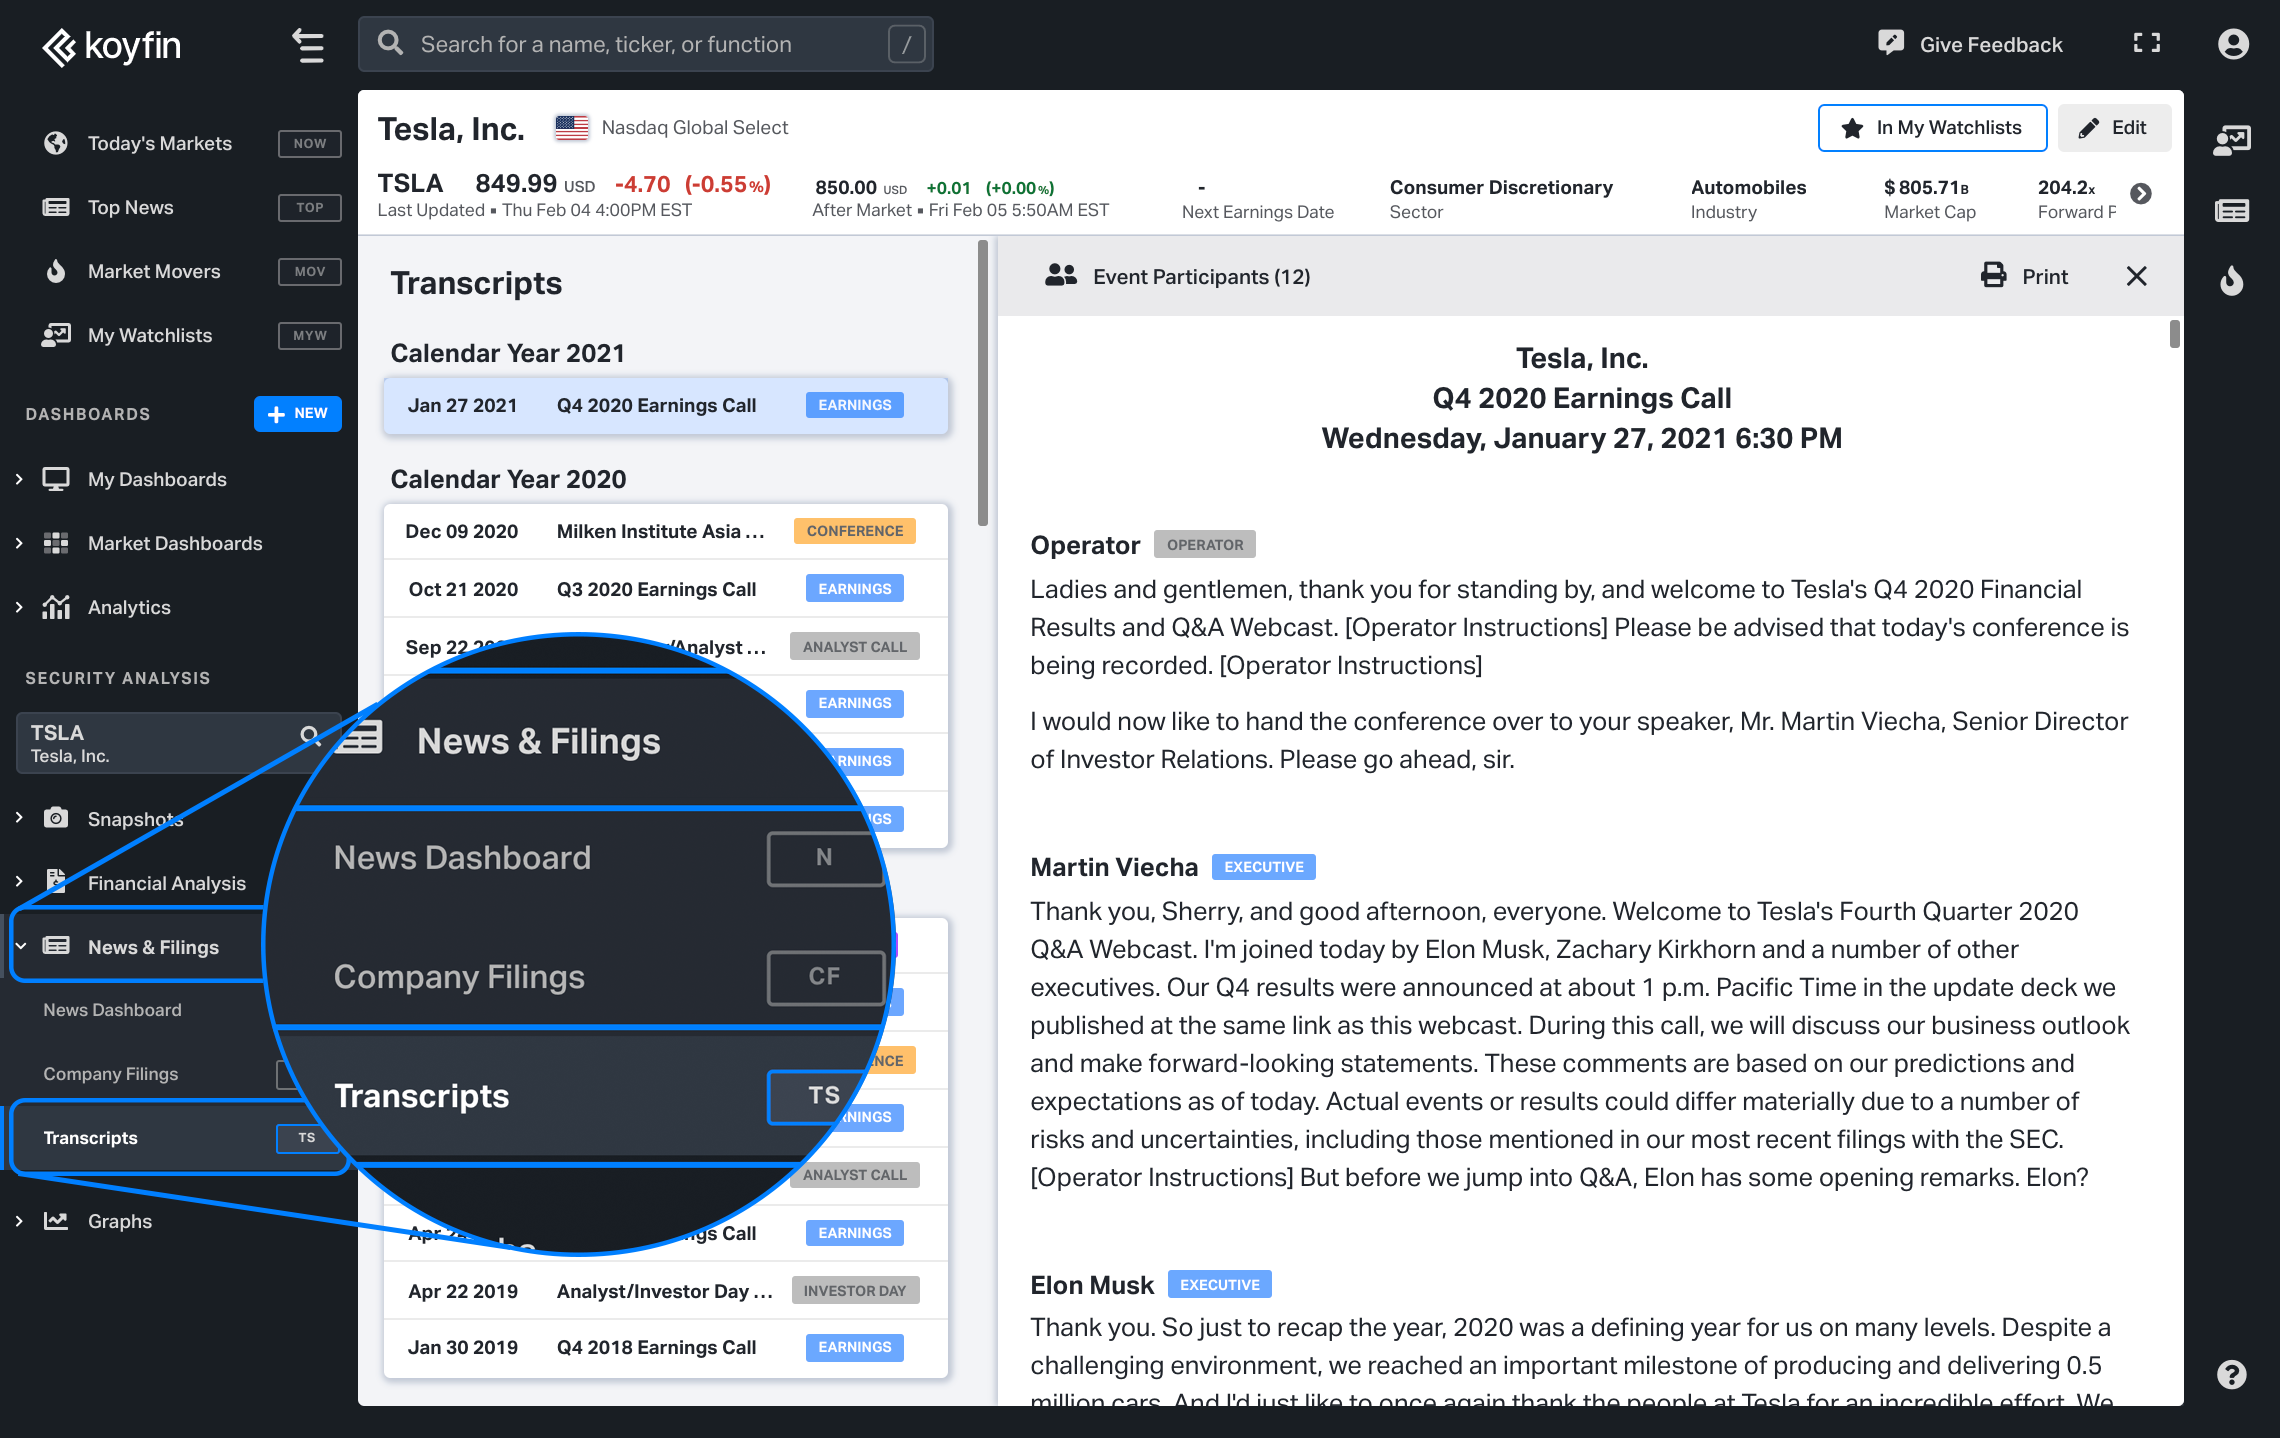Click the Market Dashboards grid icon
2280x1438 pixels.
click(56, 543)
